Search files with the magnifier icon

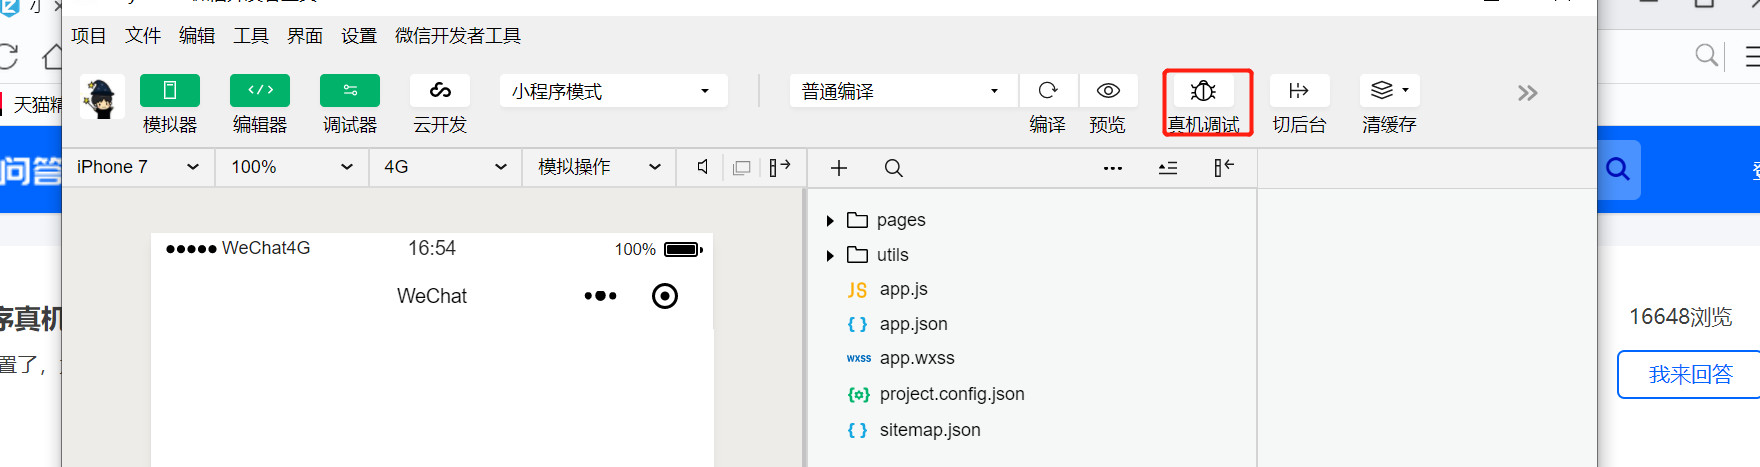pos(894,168)
